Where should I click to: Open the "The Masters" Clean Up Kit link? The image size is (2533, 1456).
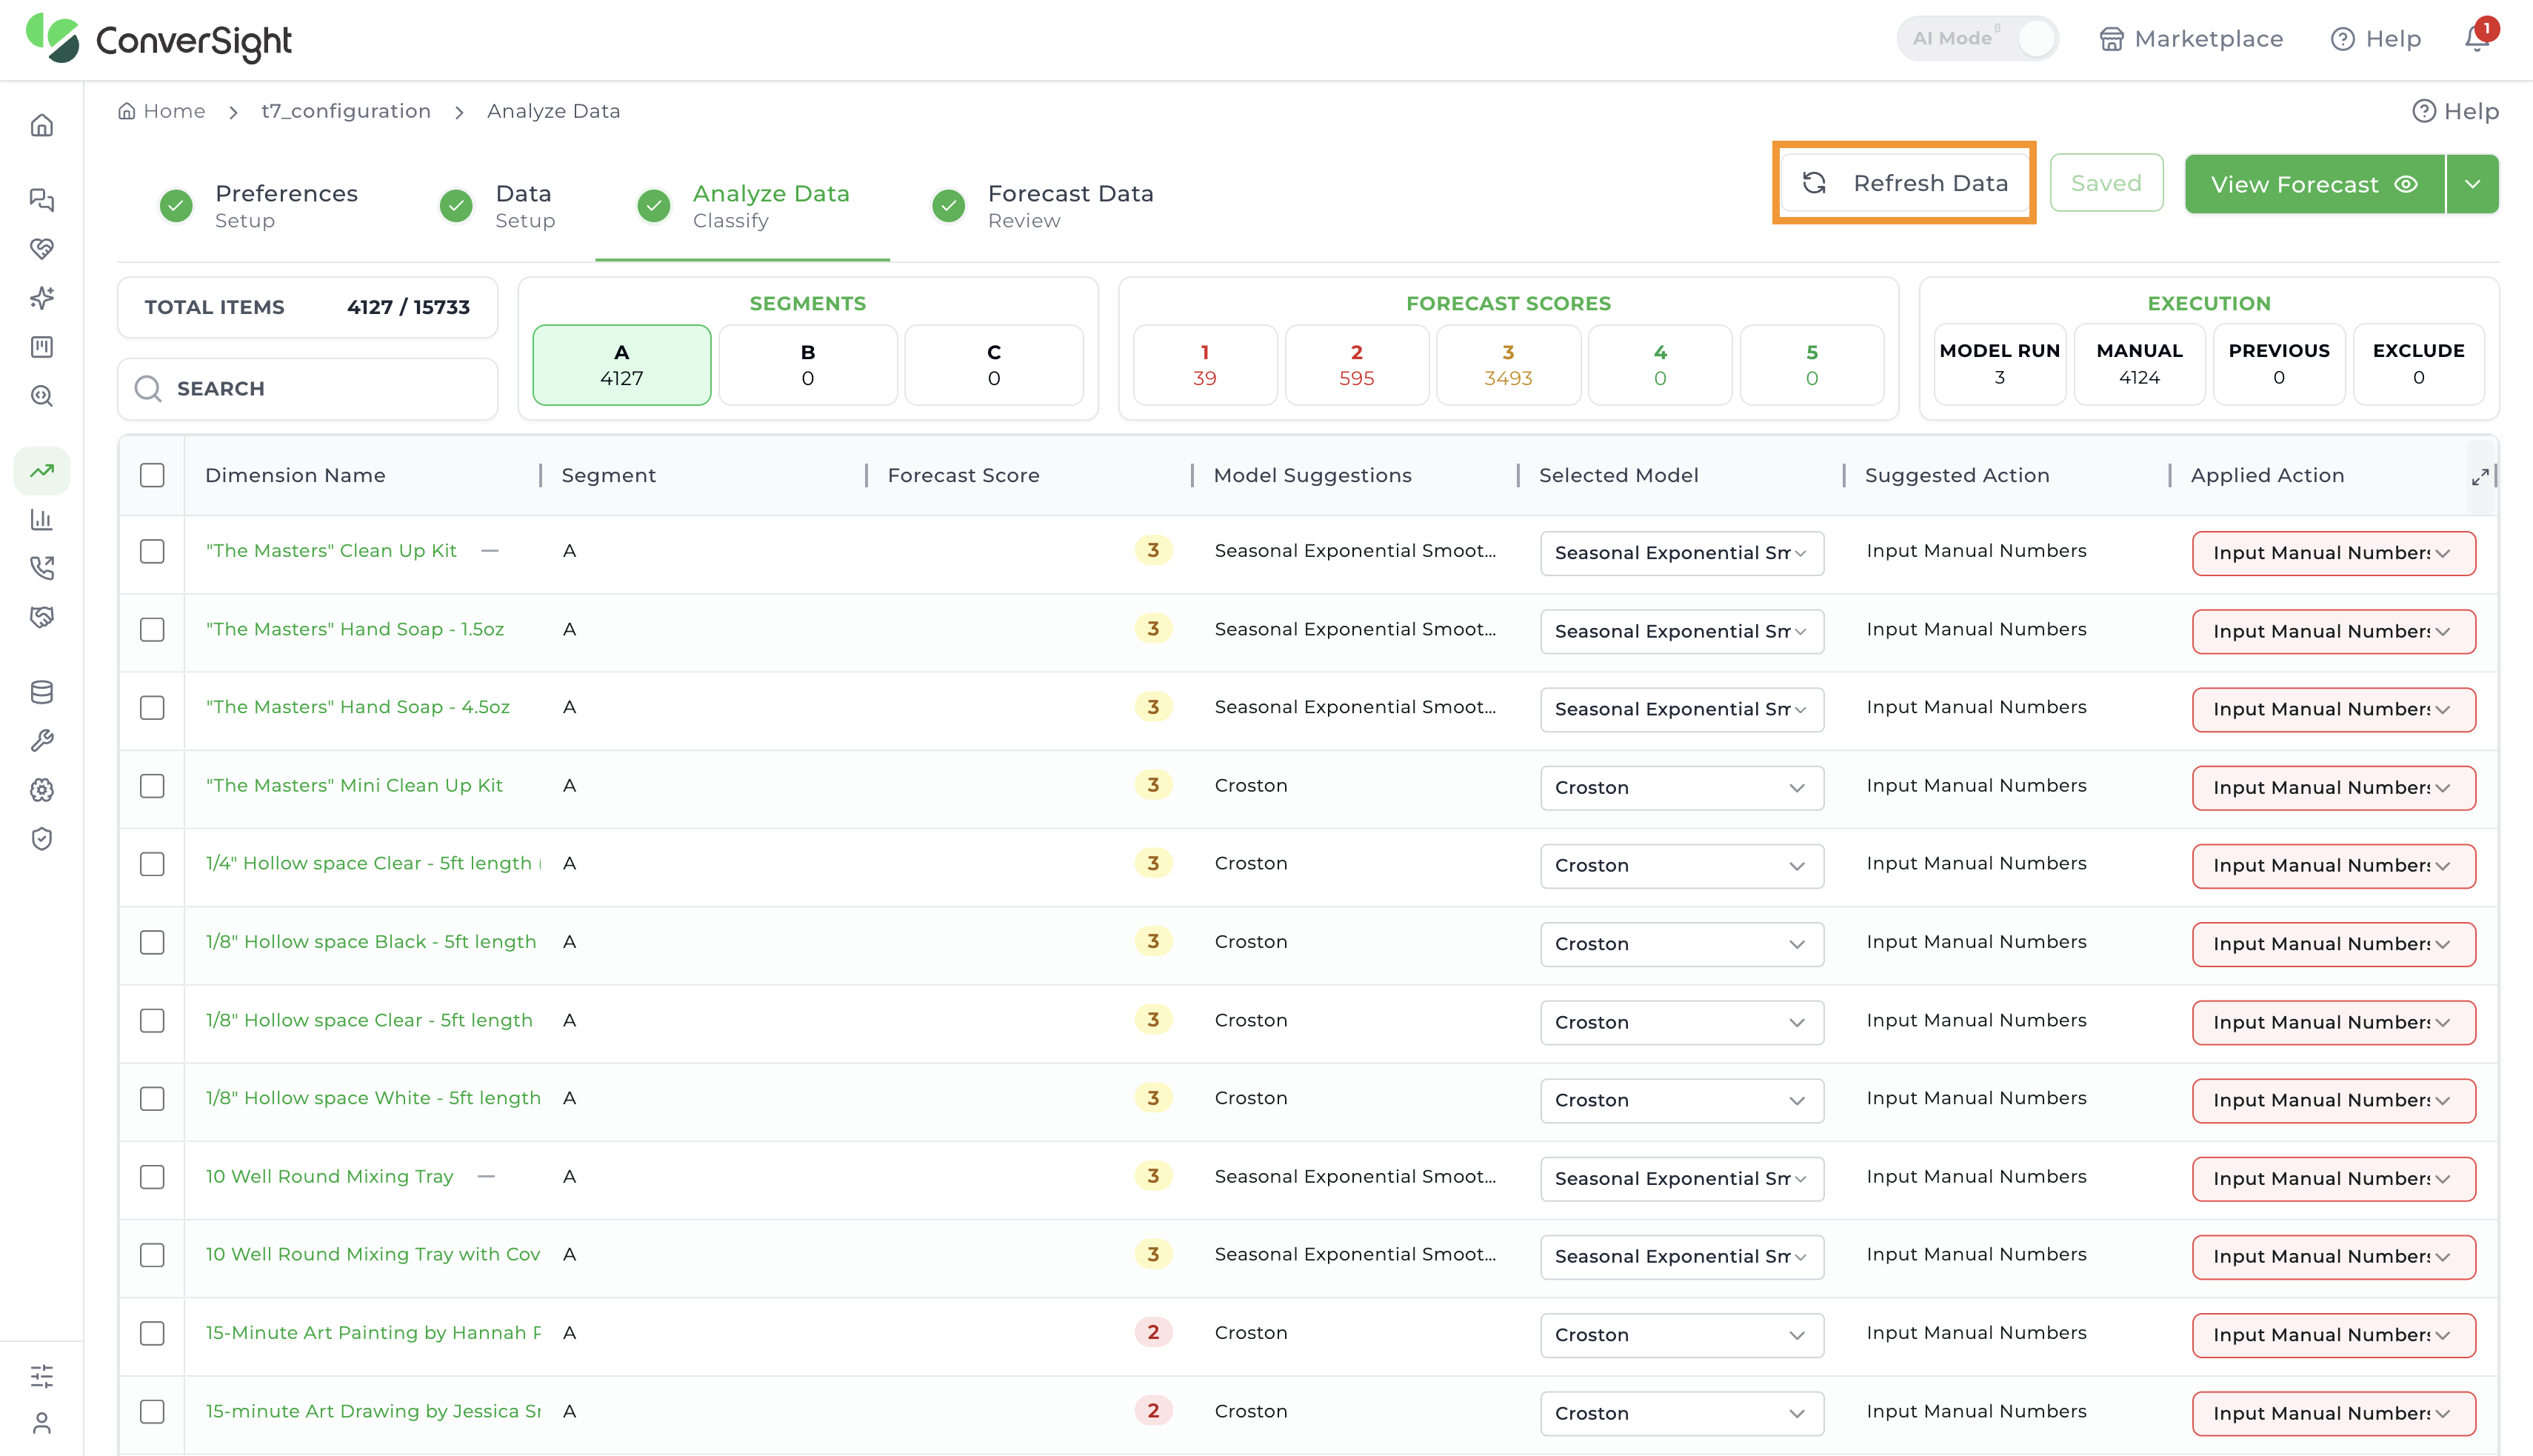331,551
